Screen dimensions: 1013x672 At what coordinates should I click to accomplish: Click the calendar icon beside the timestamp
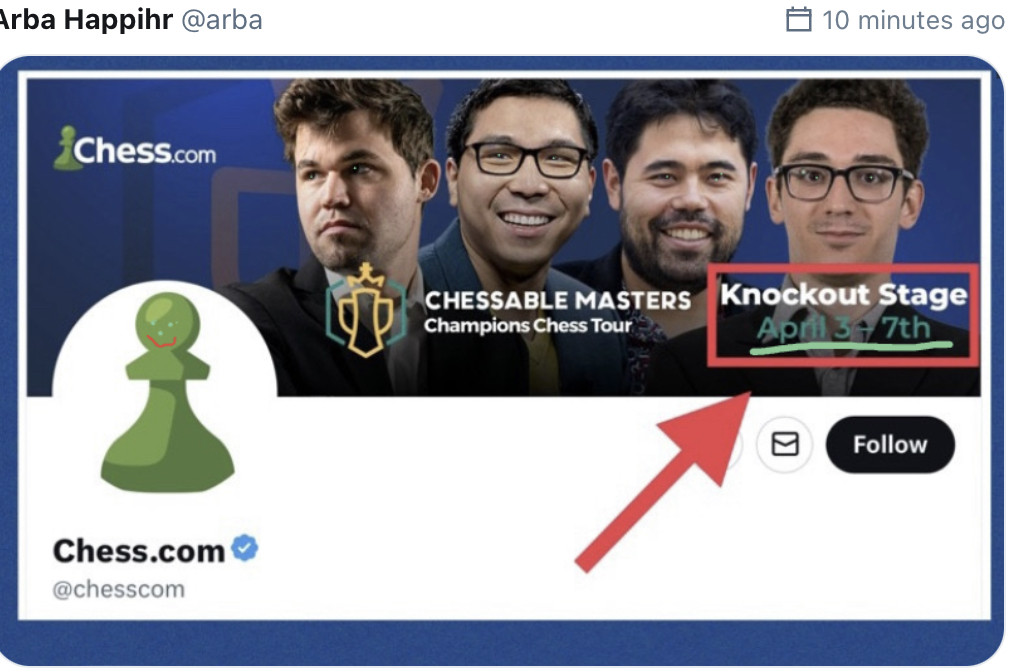coord(799,19)
